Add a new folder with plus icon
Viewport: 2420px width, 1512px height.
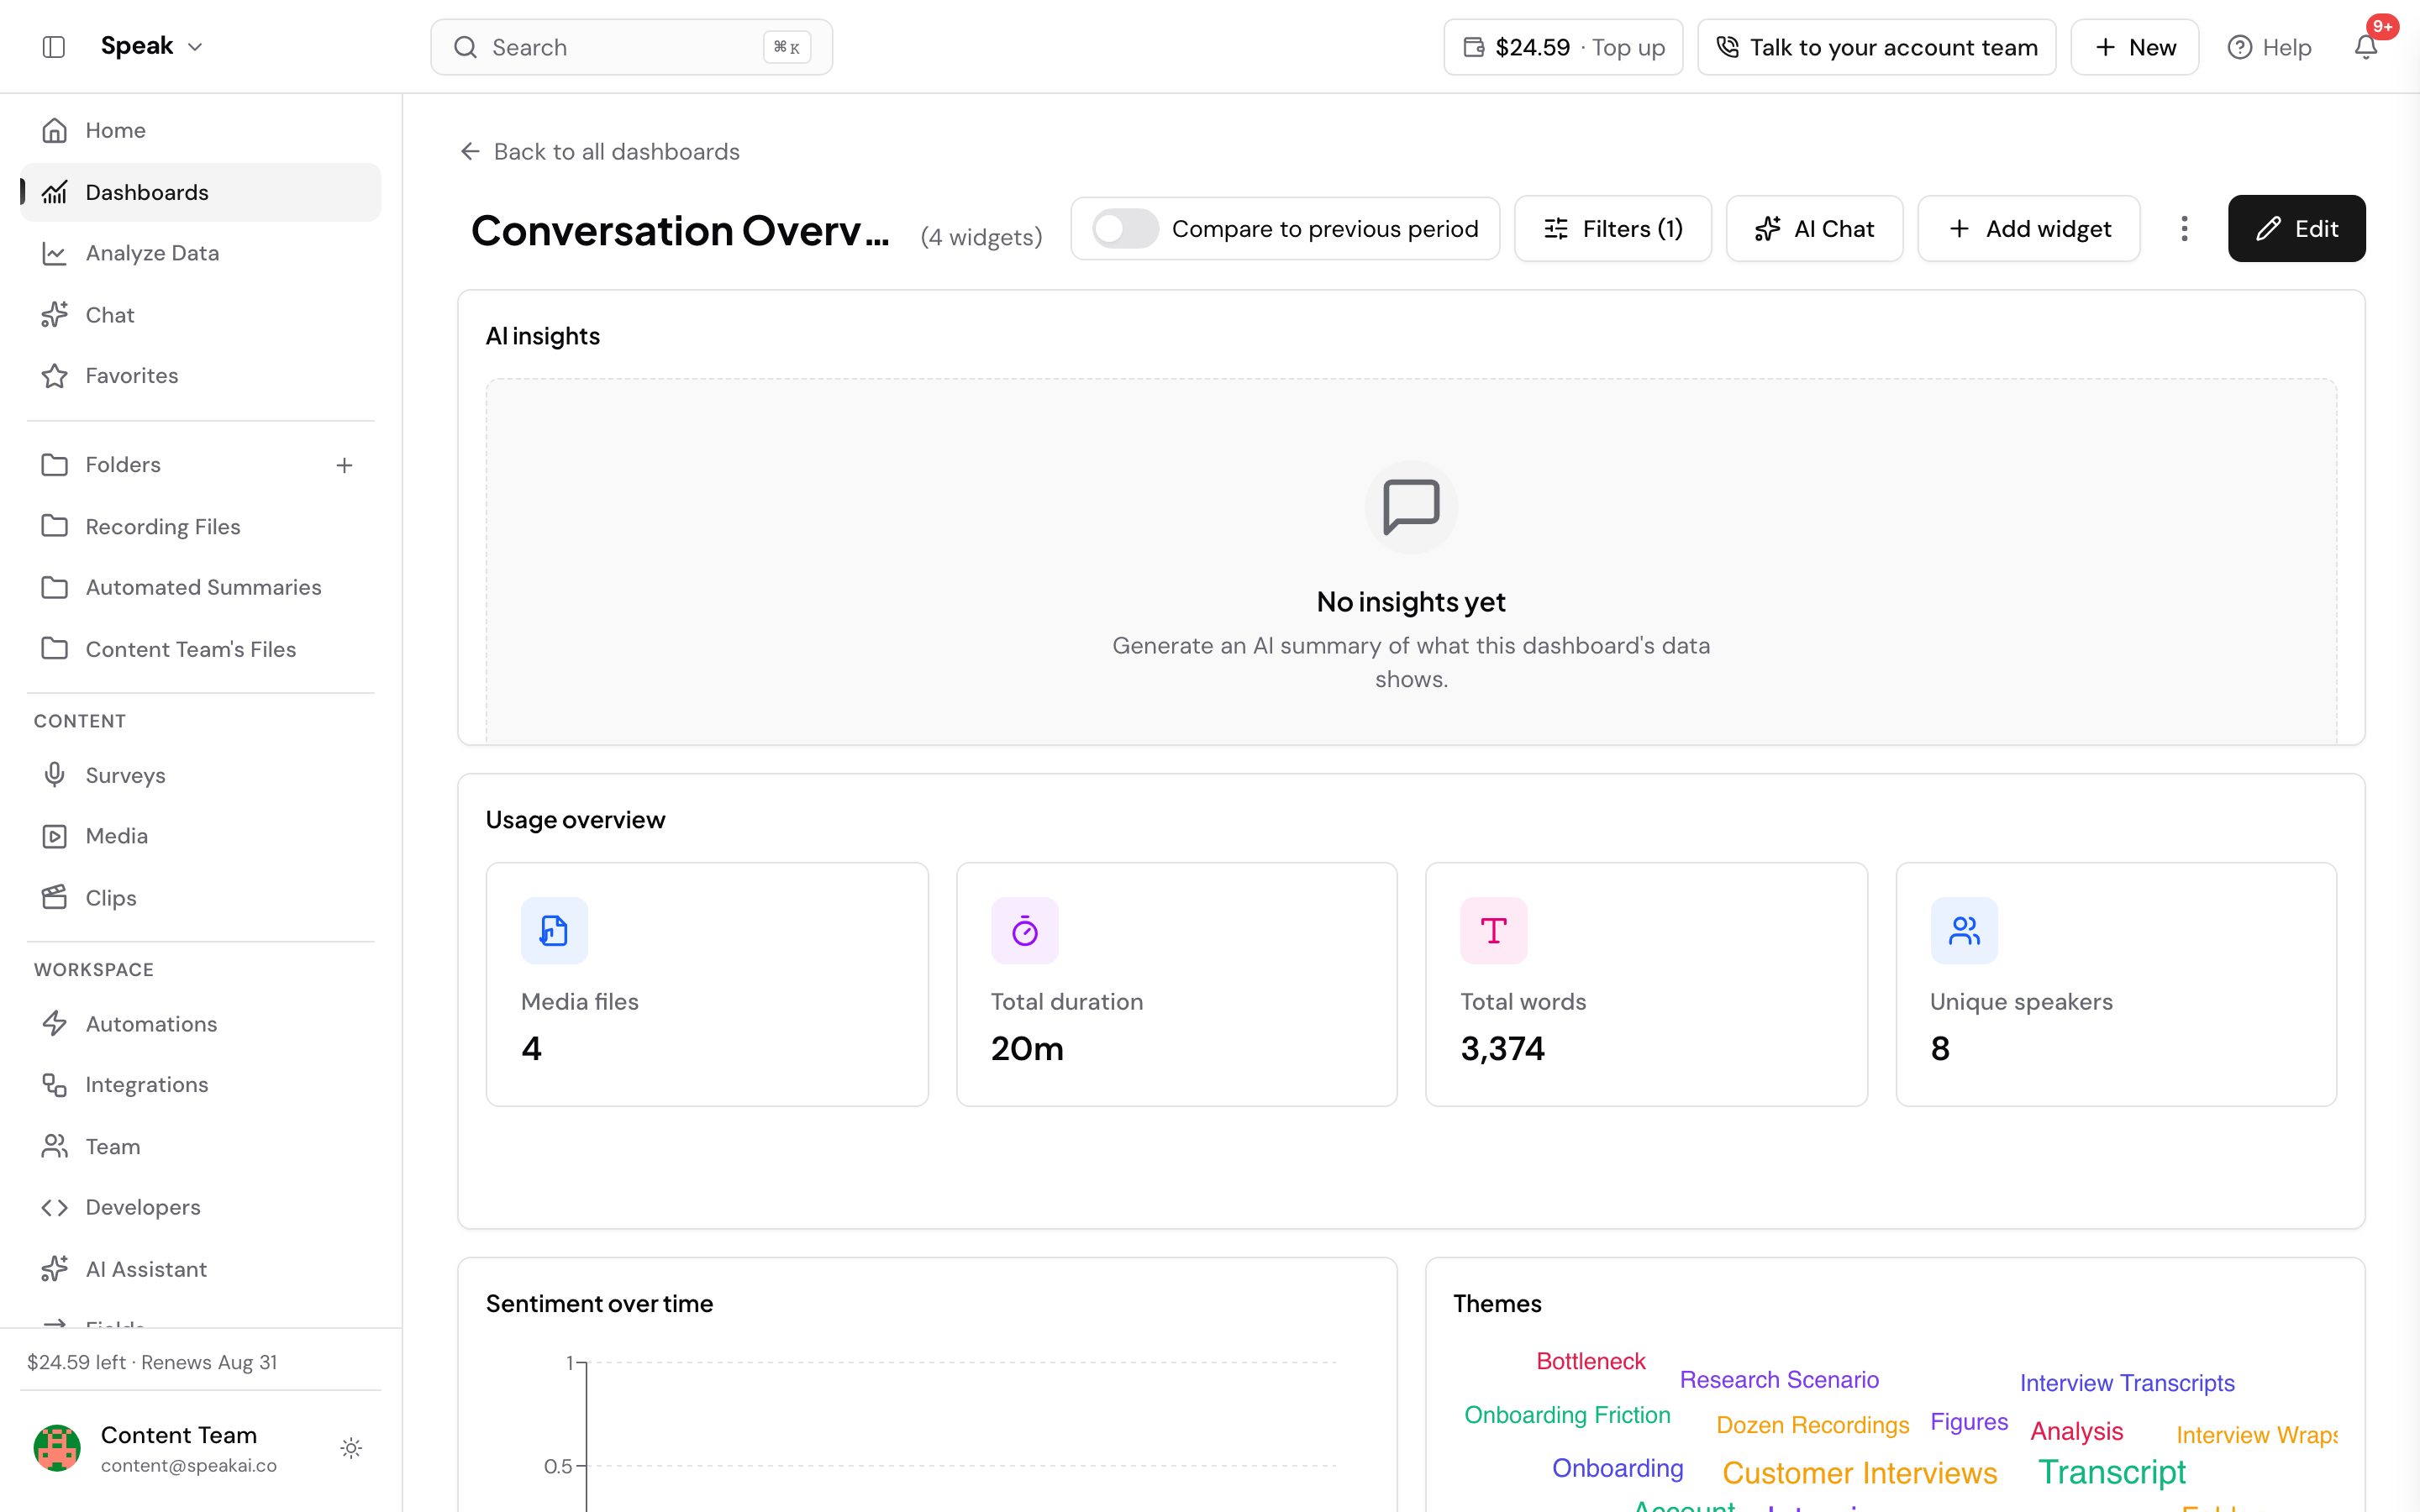[344, 465]
